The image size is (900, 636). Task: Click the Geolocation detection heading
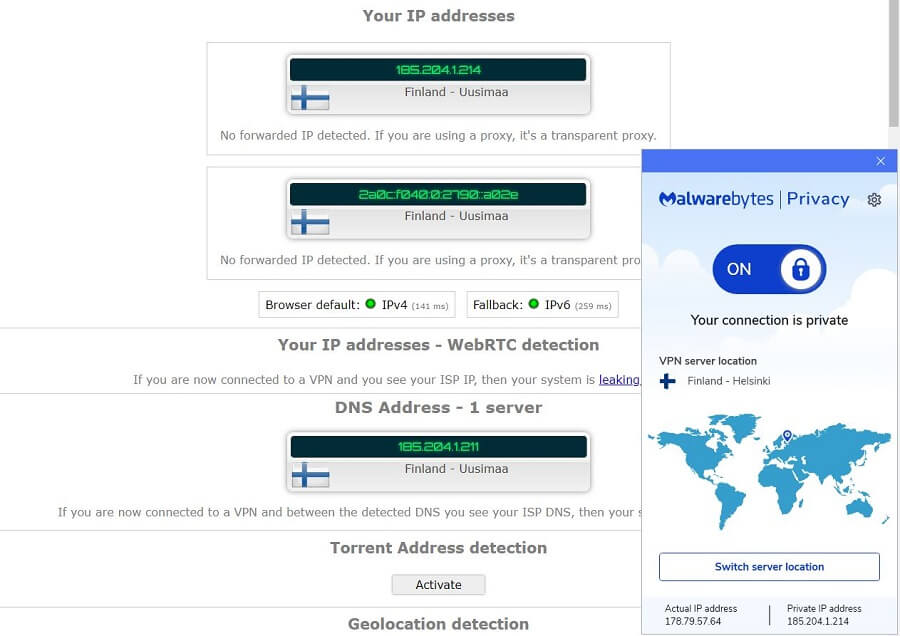(x=439, y=624)
